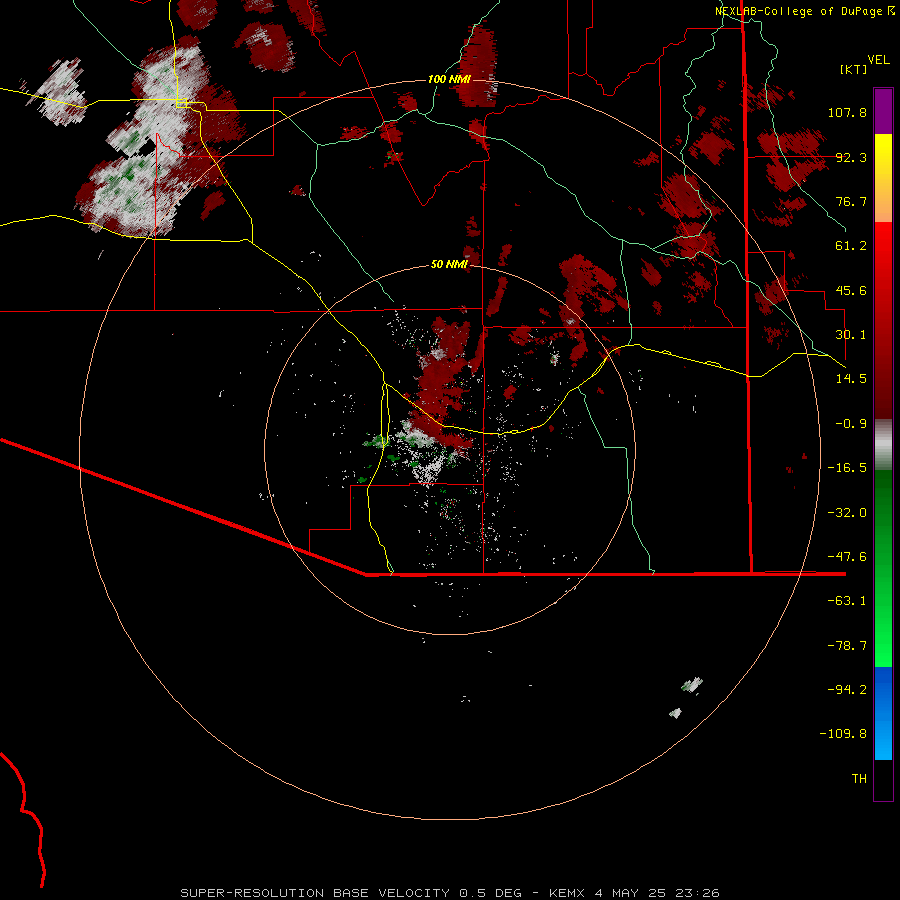Viewport: 900px width, 900px height.
Task: Click the 107.8 velocity scale value
Action: point(847,112)
